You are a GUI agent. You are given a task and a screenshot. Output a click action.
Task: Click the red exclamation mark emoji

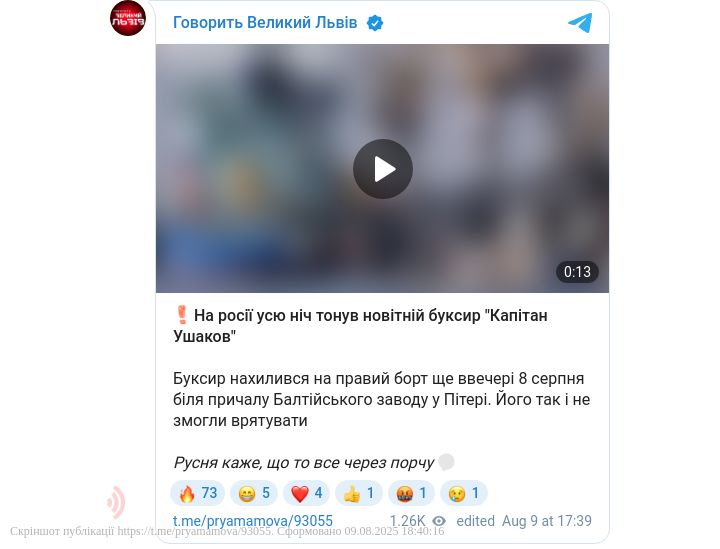click(182, 315)
